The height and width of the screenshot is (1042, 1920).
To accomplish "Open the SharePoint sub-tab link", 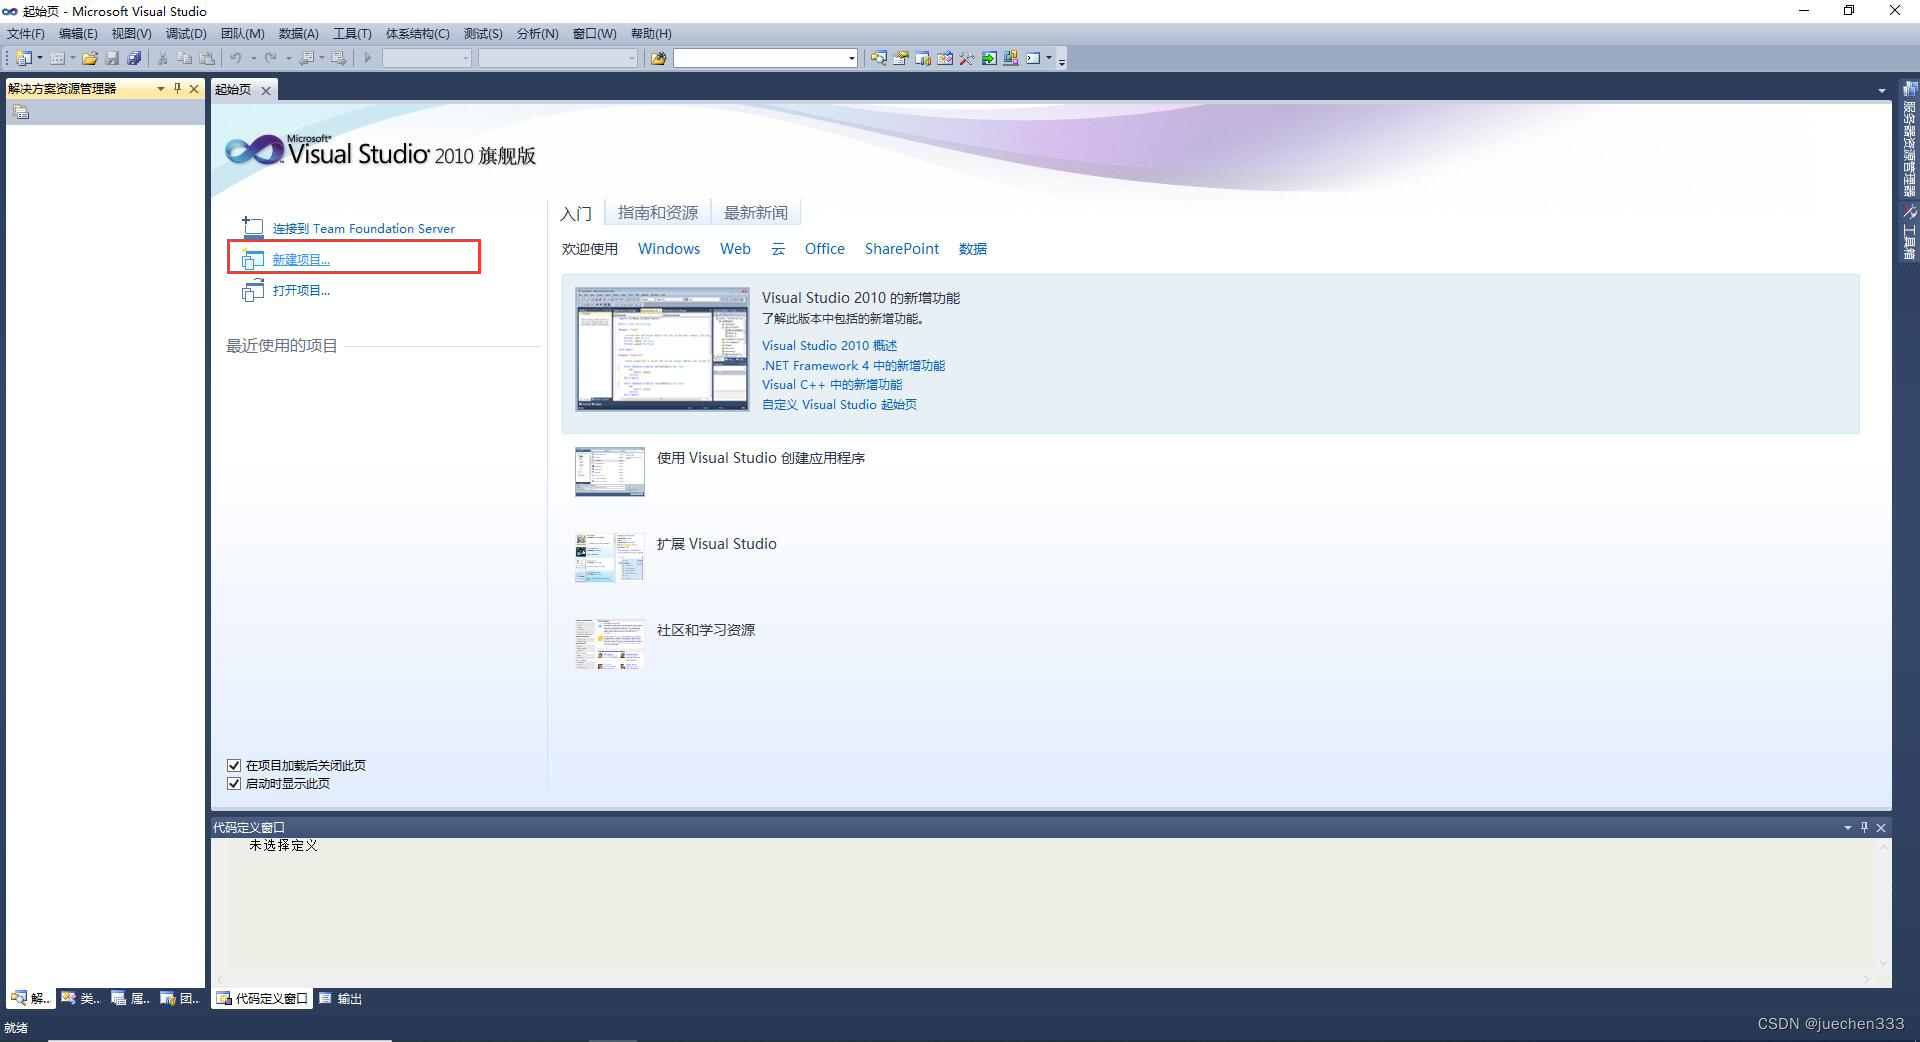I will pyautogui.click(x=902, y=249).
